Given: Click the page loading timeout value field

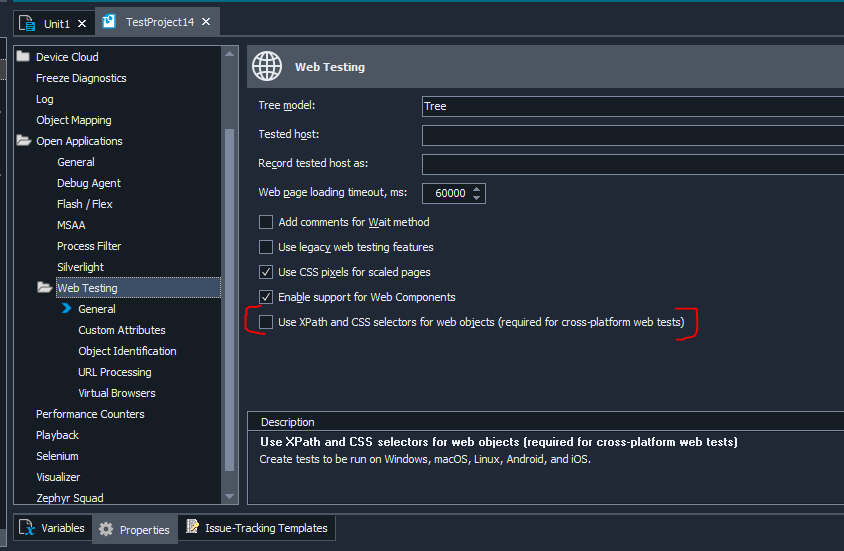Looking at the screenshot, I should click(x=447, y=193).
